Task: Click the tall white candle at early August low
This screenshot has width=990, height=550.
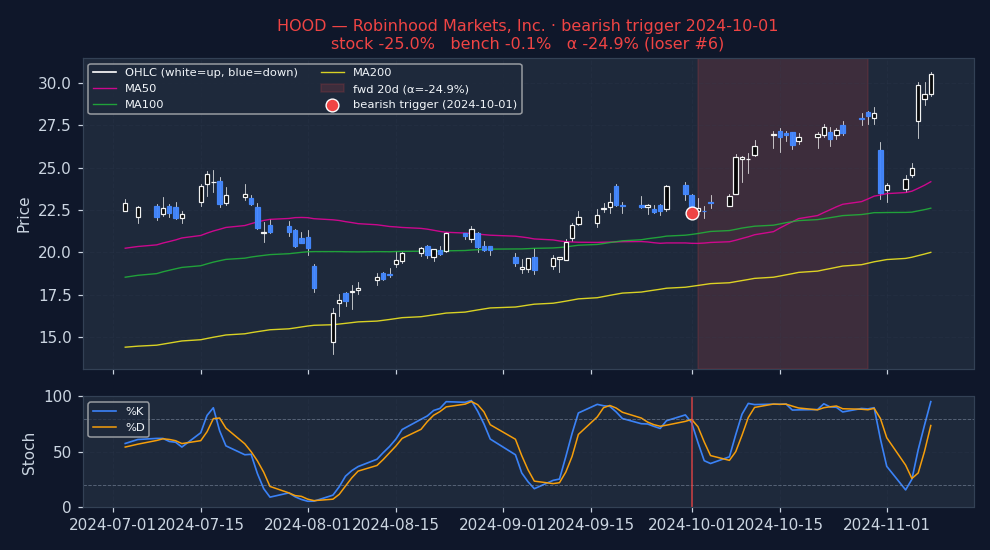Action: click(x=333, y=328)
